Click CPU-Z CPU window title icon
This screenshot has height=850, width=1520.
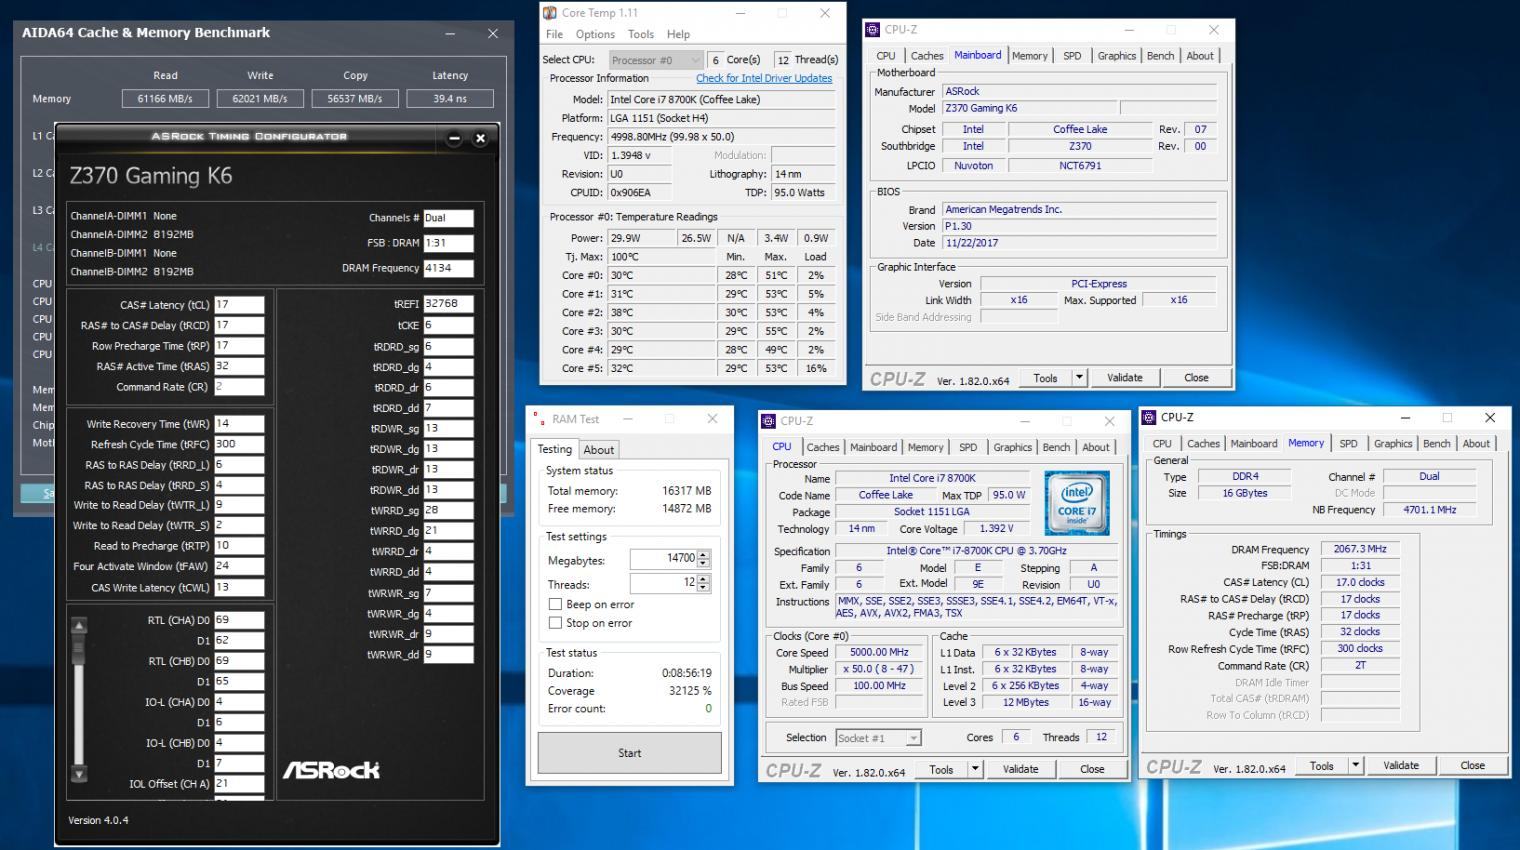(769, 421)
